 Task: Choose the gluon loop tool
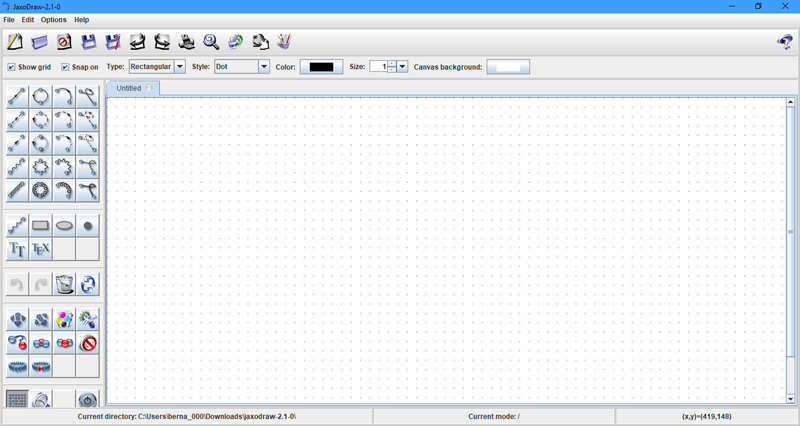41,189
